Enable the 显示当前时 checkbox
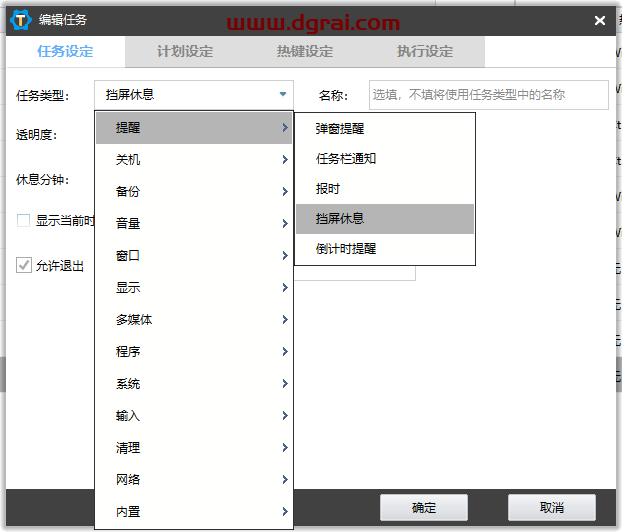Image resolution: width=622 pixels, height=532 pixels. coord(23,220)
